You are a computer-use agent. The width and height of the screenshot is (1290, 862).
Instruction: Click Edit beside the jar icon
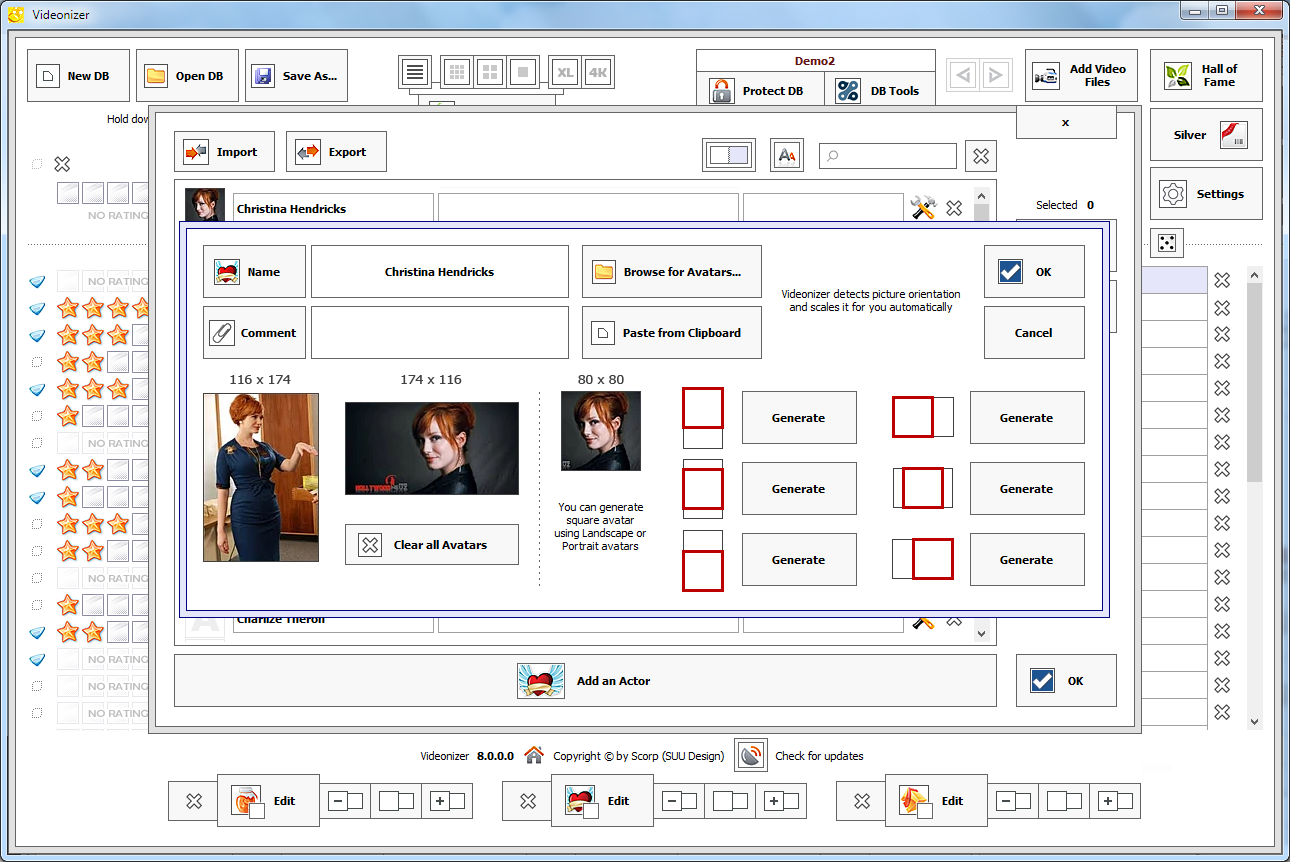tap(268, 800)
